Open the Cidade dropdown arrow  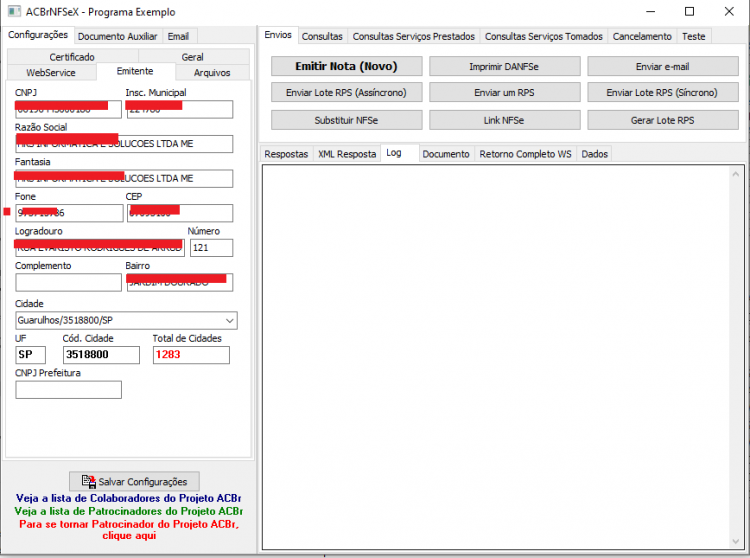click(230, 320)
